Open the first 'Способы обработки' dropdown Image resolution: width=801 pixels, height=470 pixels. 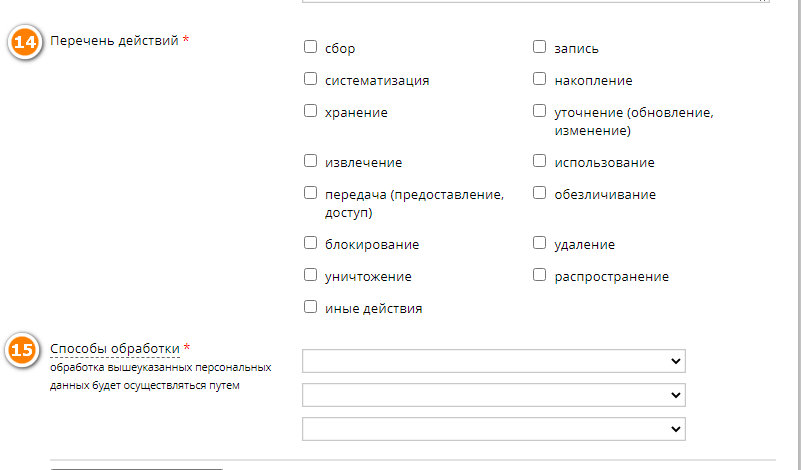tap(493, 361)
